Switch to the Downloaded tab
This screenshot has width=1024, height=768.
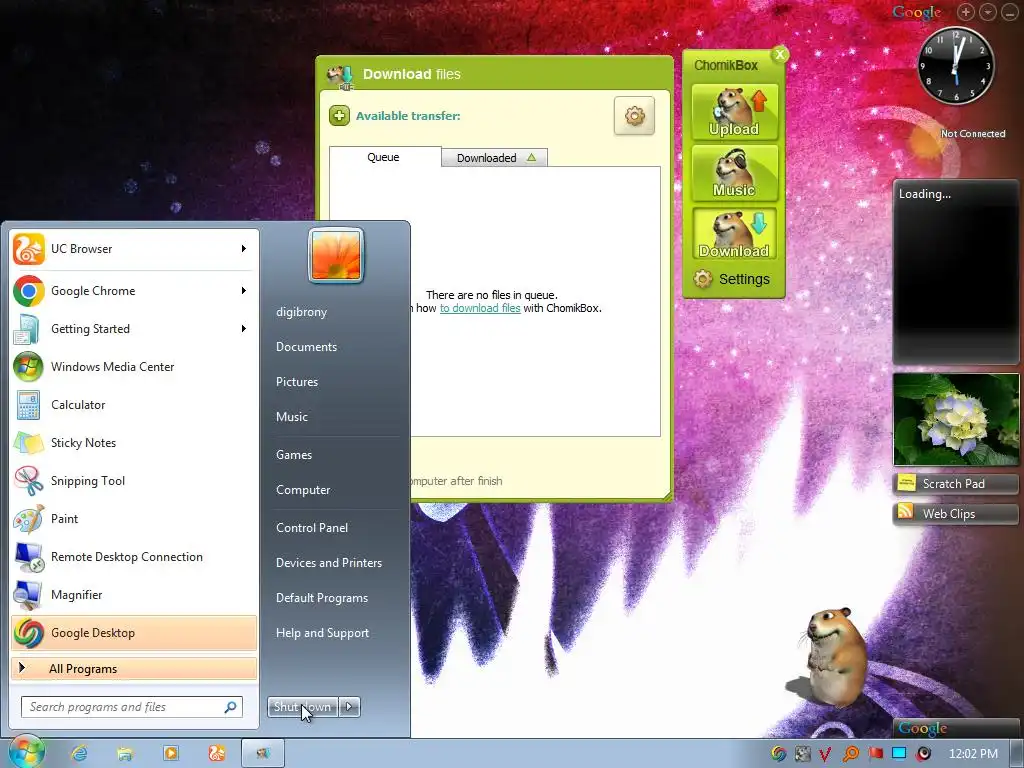click(x=494, y=157)
